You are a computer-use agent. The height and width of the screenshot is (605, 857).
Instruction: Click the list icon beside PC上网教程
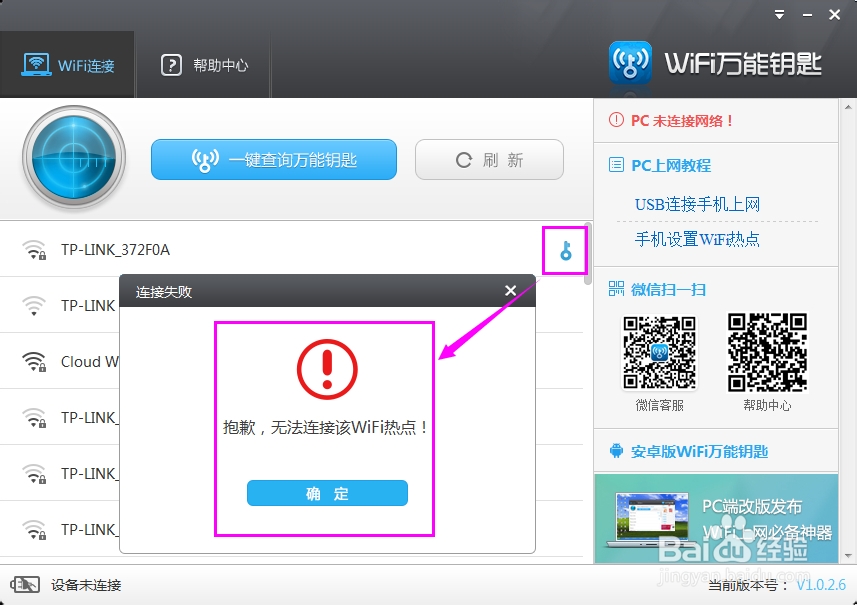tap(616, 165)
